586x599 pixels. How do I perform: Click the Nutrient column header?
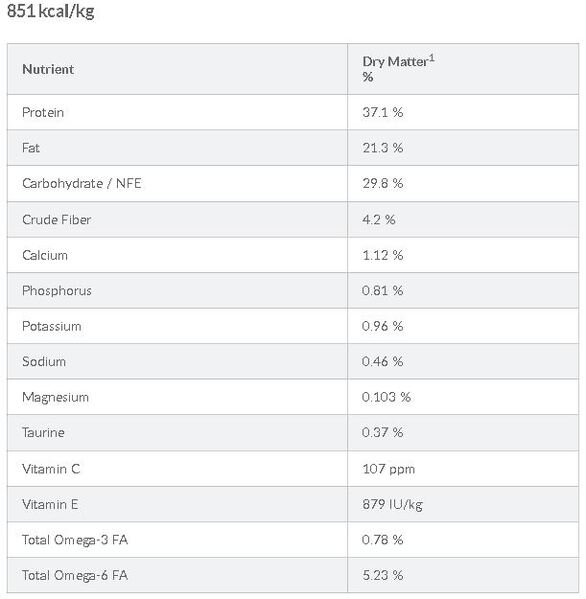click(x=48, y=69)
